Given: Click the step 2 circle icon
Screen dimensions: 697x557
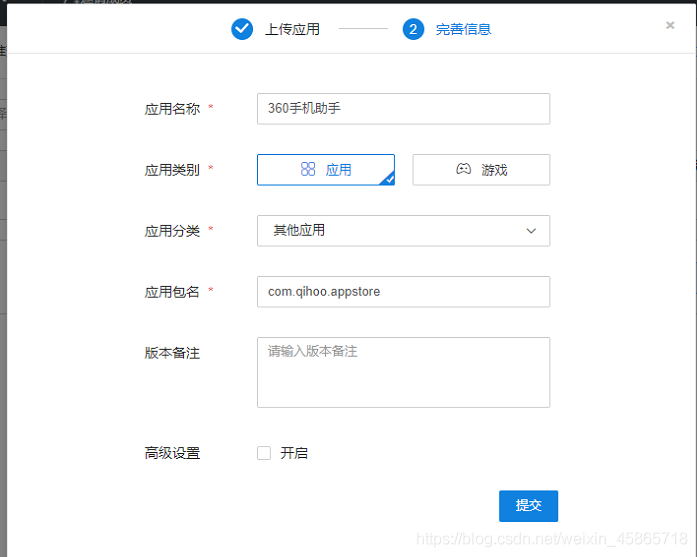Looking at the screenshot, I should (413, 29).
